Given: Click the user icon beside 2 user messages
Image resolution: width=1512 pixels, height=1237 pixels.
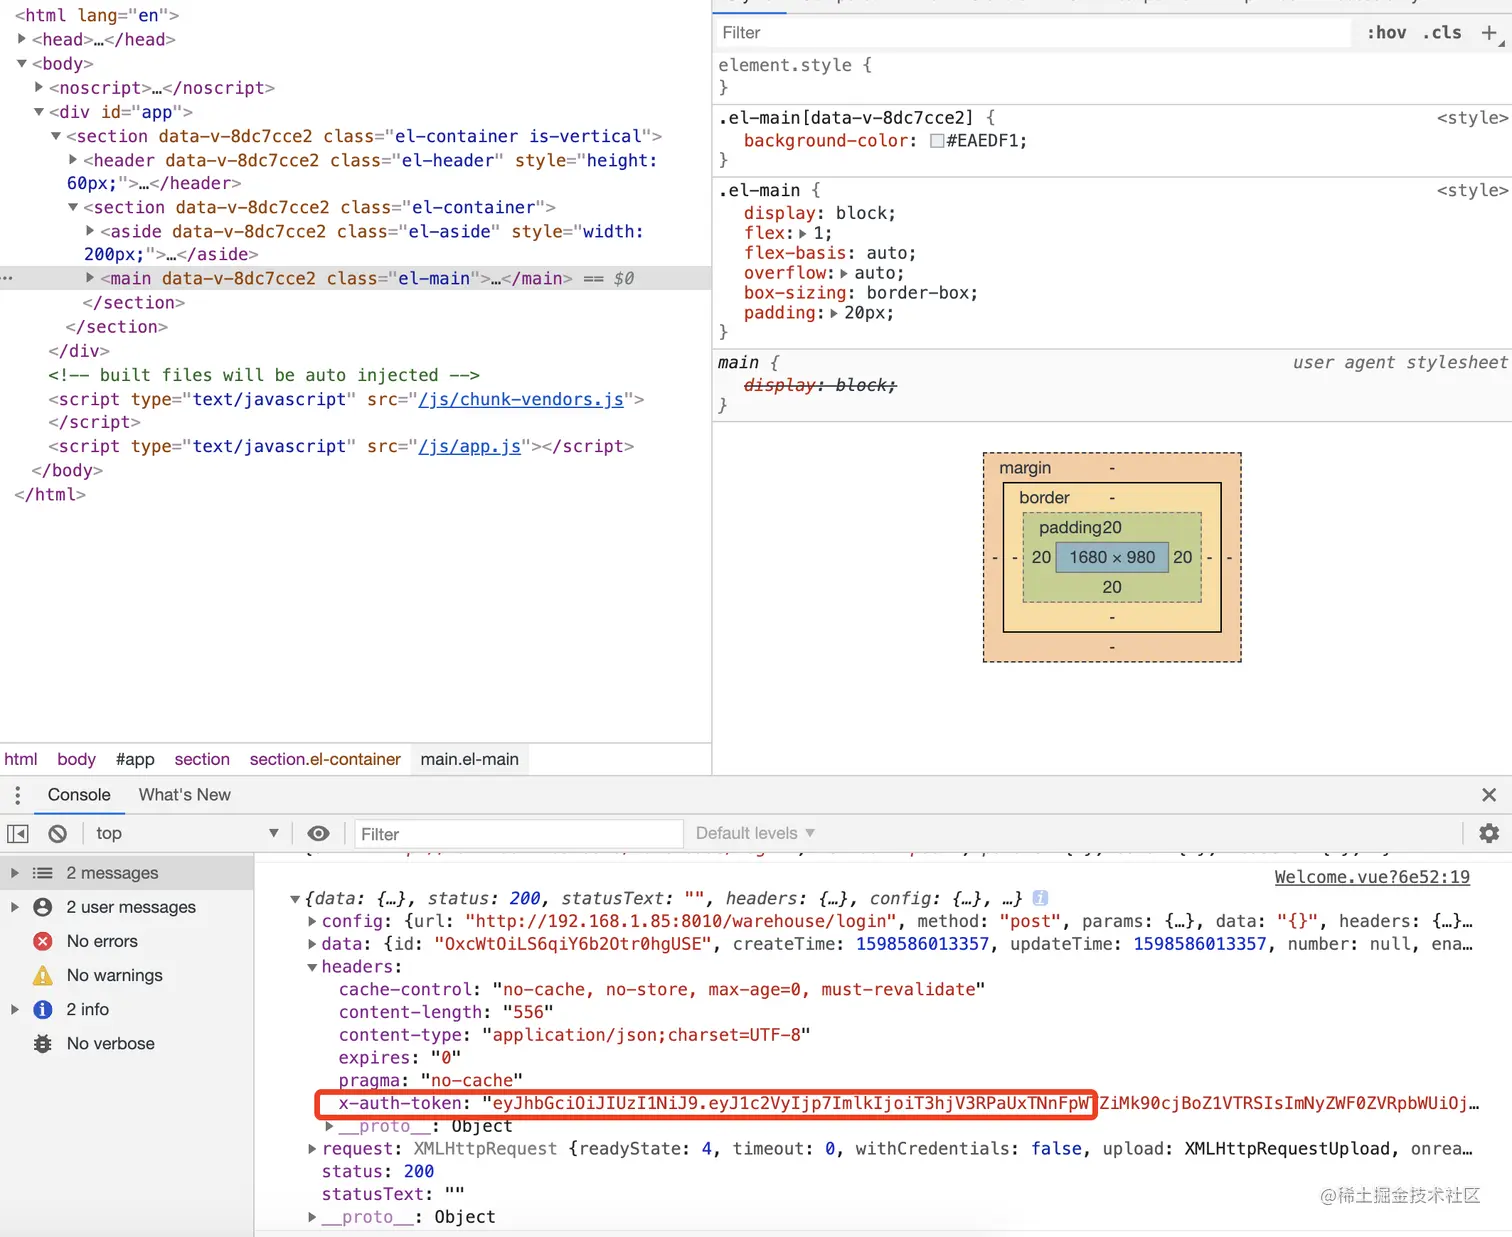Looking at the screenshot, I should (x=42, y=907).
